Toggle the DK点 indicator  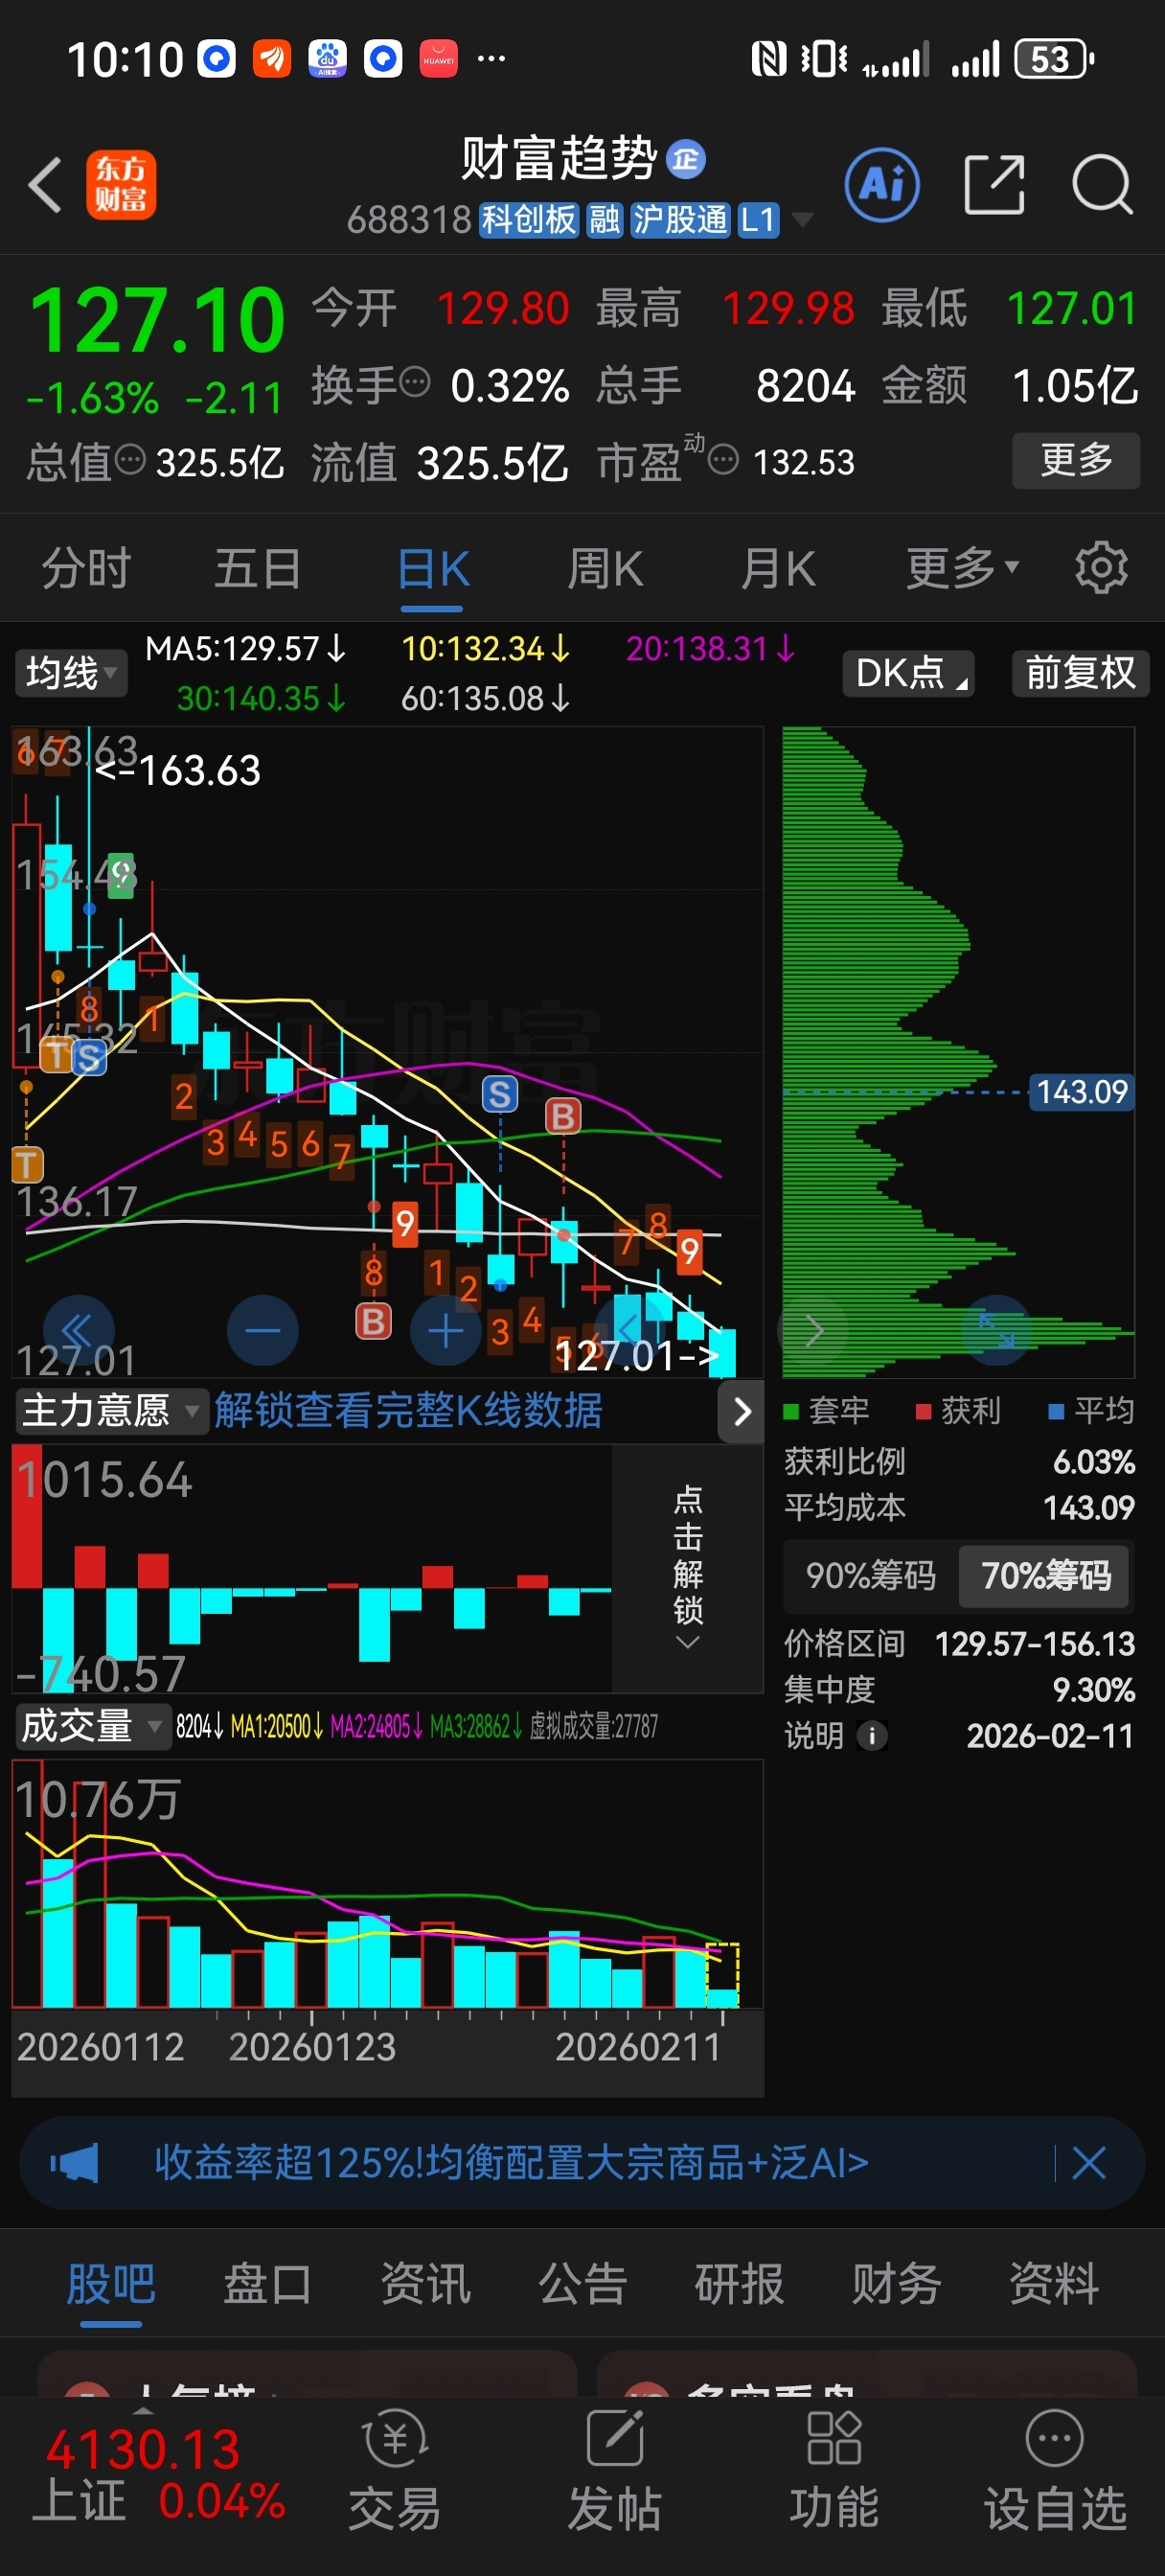coord(908,673)
